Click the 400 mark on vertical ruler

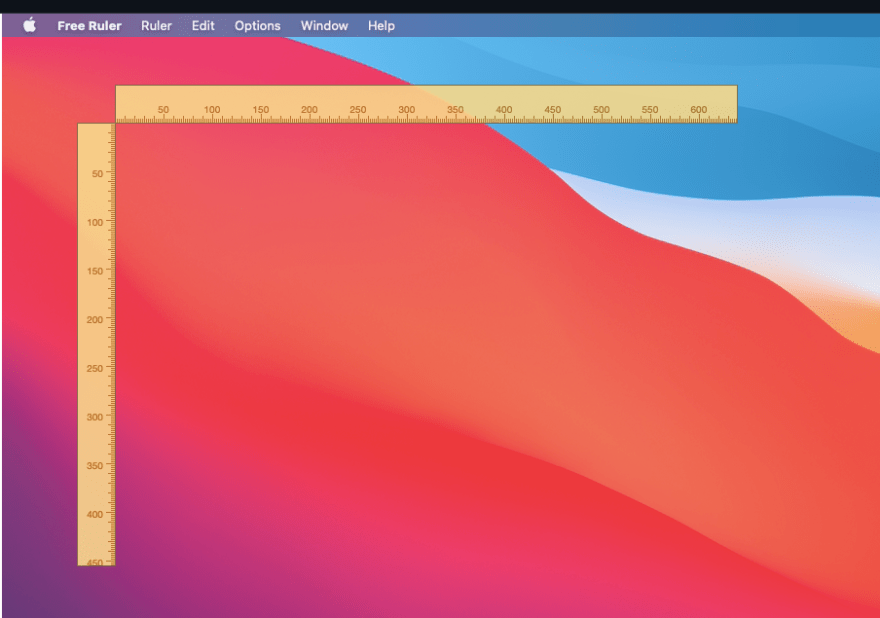point(95,514)
